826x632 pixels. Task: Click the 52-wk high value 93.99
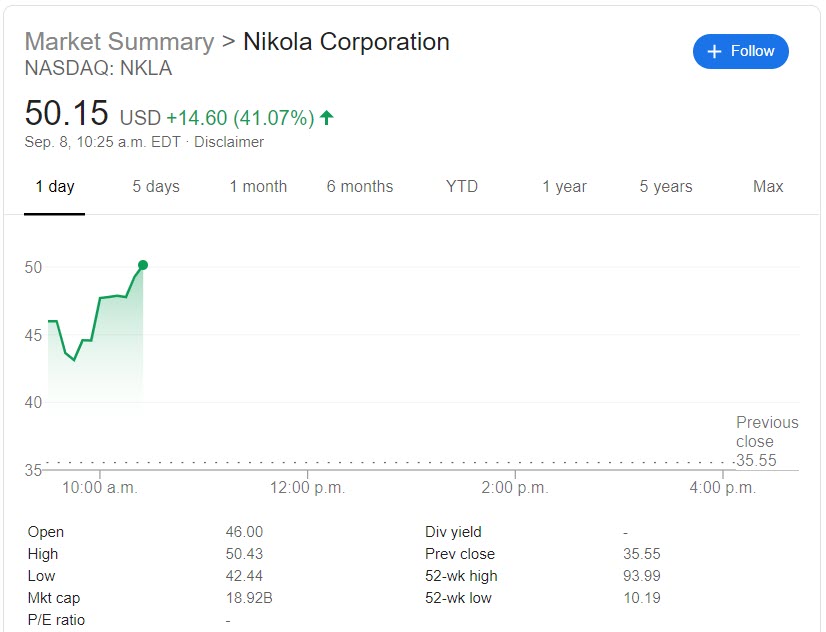642,576
